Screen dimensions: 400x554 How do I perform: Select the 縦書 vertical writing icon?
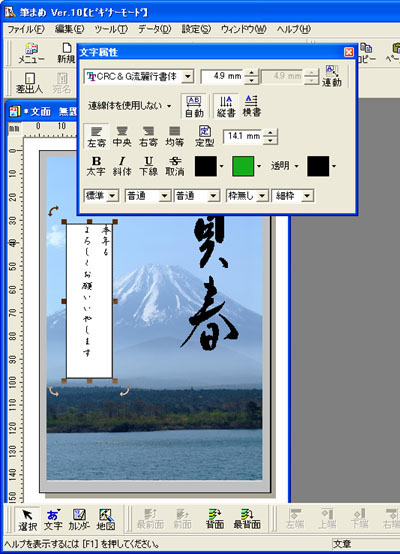(226, 106)
